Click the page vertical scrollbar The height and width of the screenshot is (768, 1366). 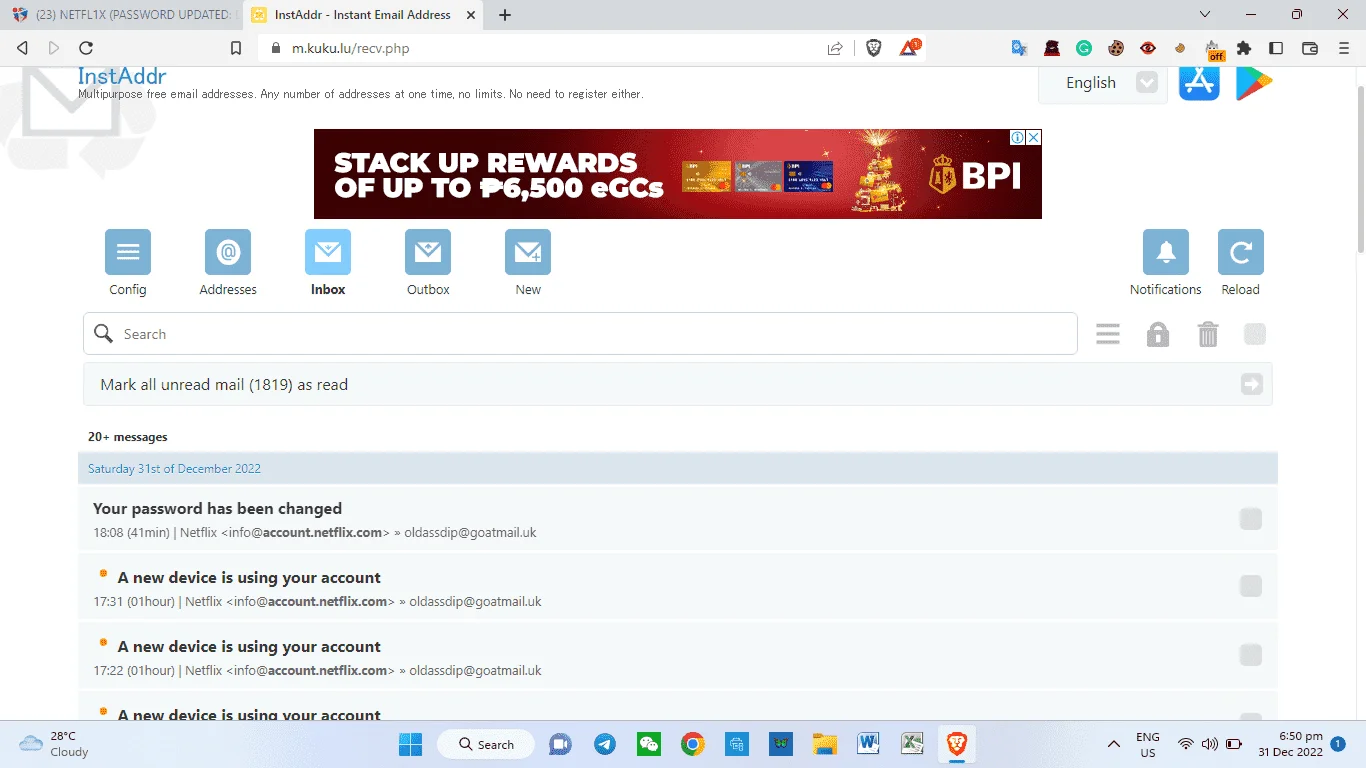tap(1360, 170)
